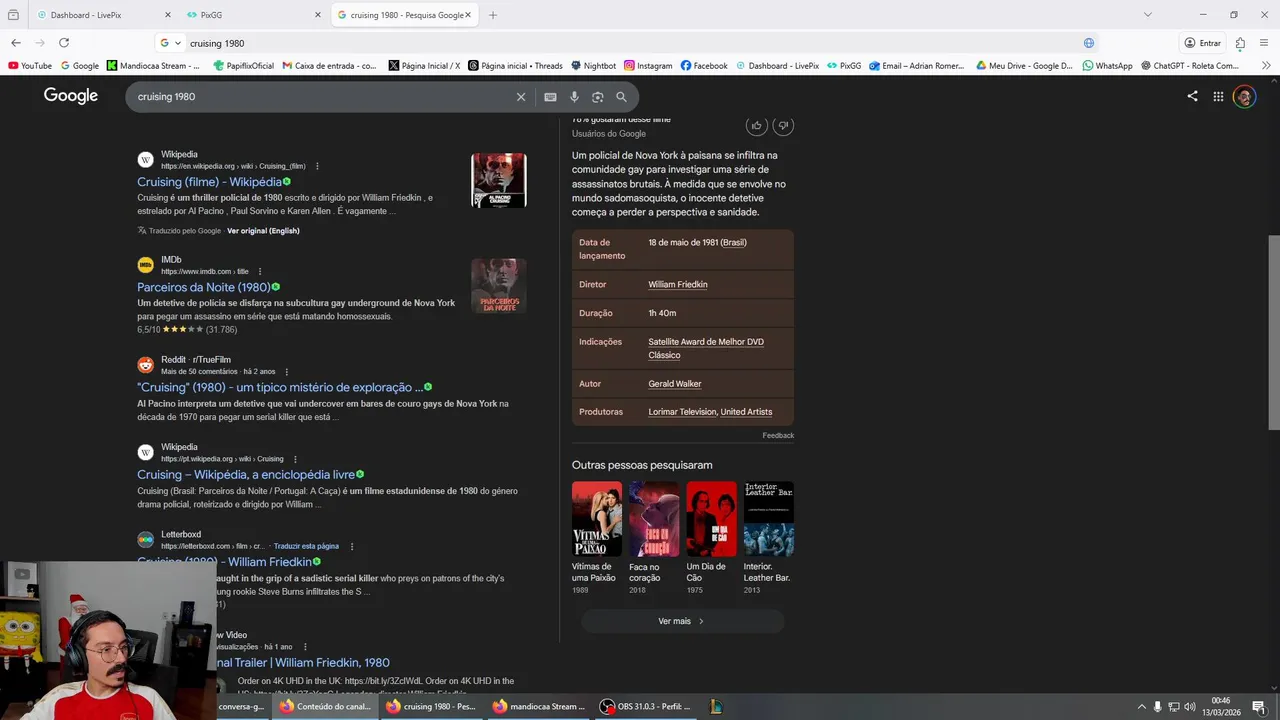Open Cruising (filme) - Wikipédia result
The image size is (1280, 720).
(x=209, y=182)
